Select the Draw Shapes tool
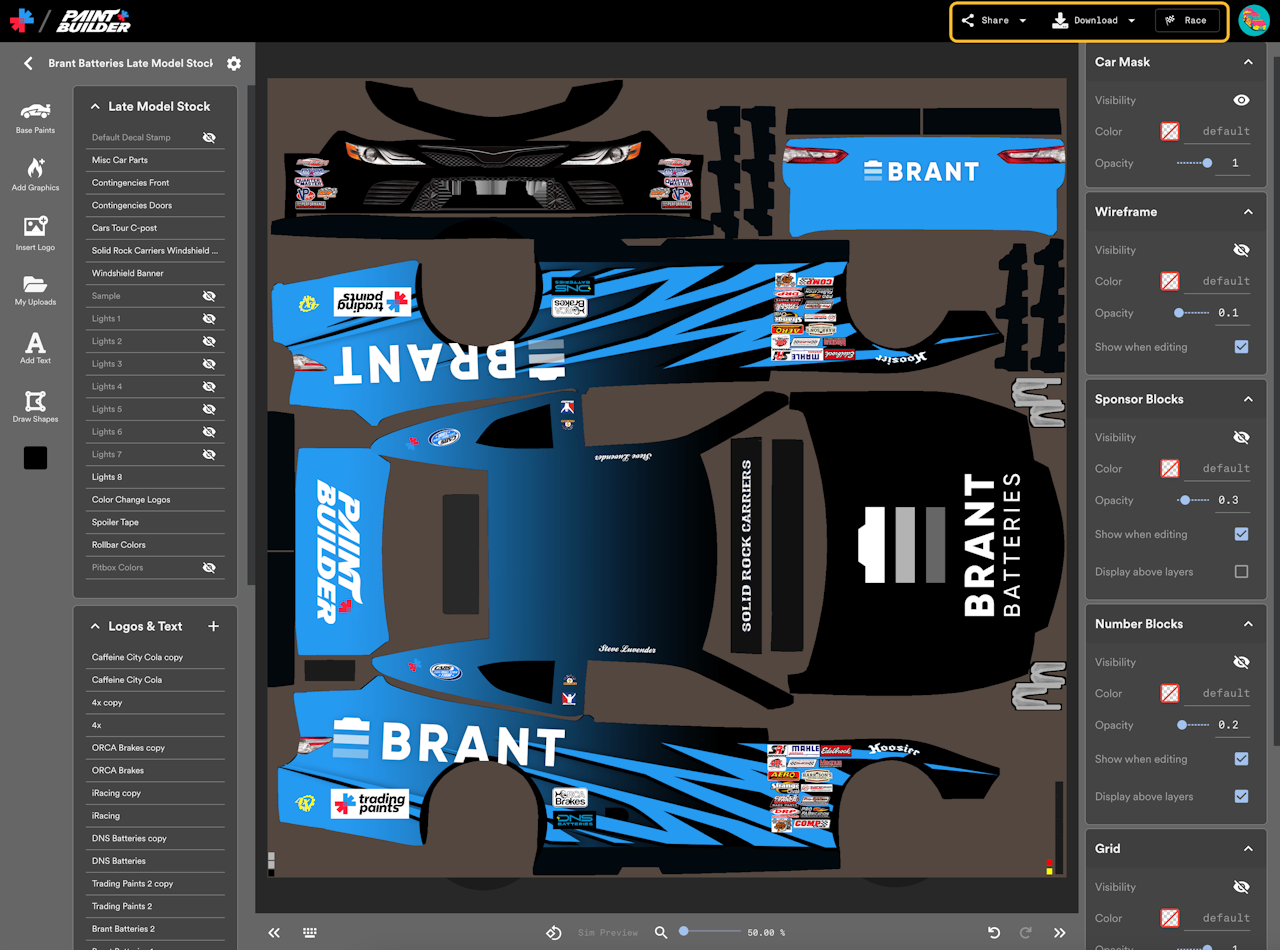Viewport: 1280px width, 950px height. pyautogui.click(x=35, y=405)
